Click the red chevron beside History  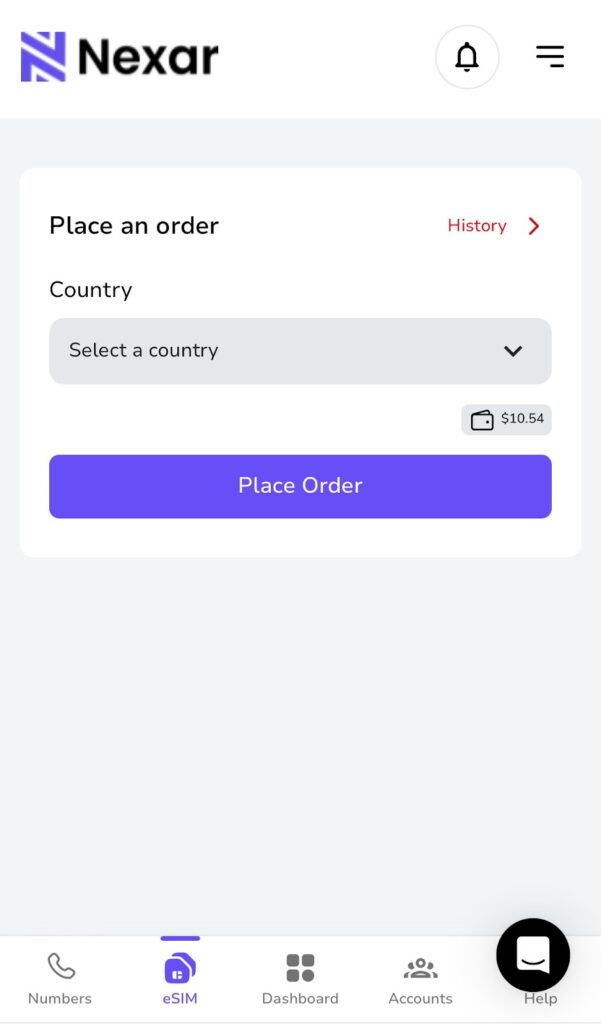[x=534, y=226]
